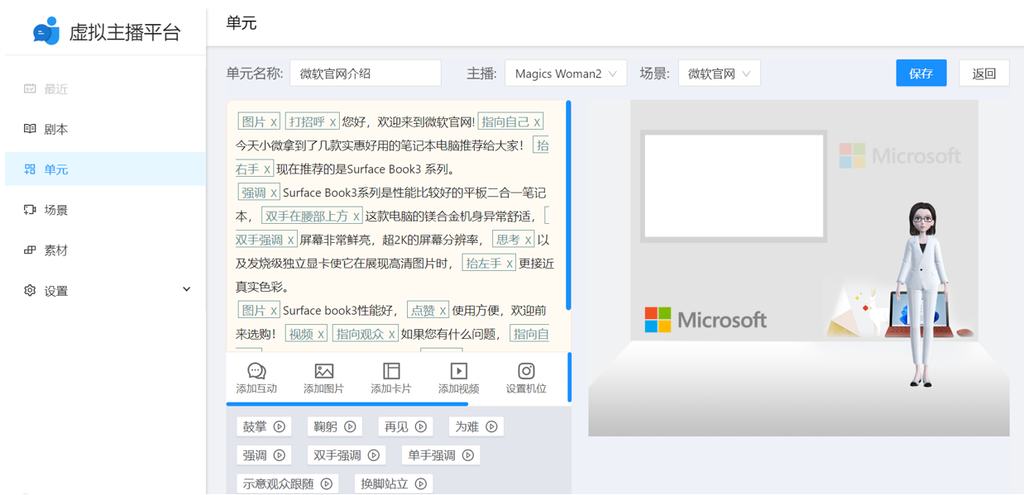
Task: Click the text 现在推荐的是Surface Book3 系列。
Action: pos(365,169)
